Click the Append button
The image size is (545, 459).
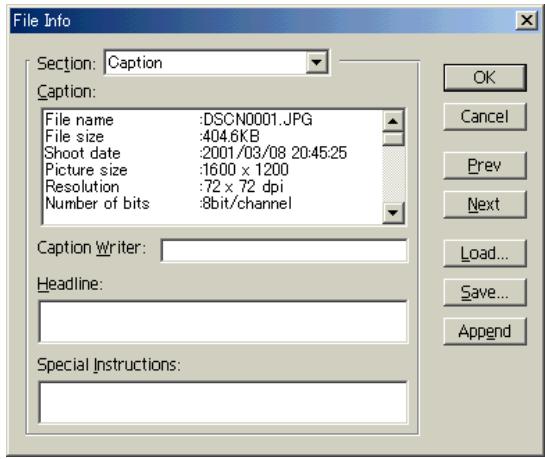coord(485,331)
